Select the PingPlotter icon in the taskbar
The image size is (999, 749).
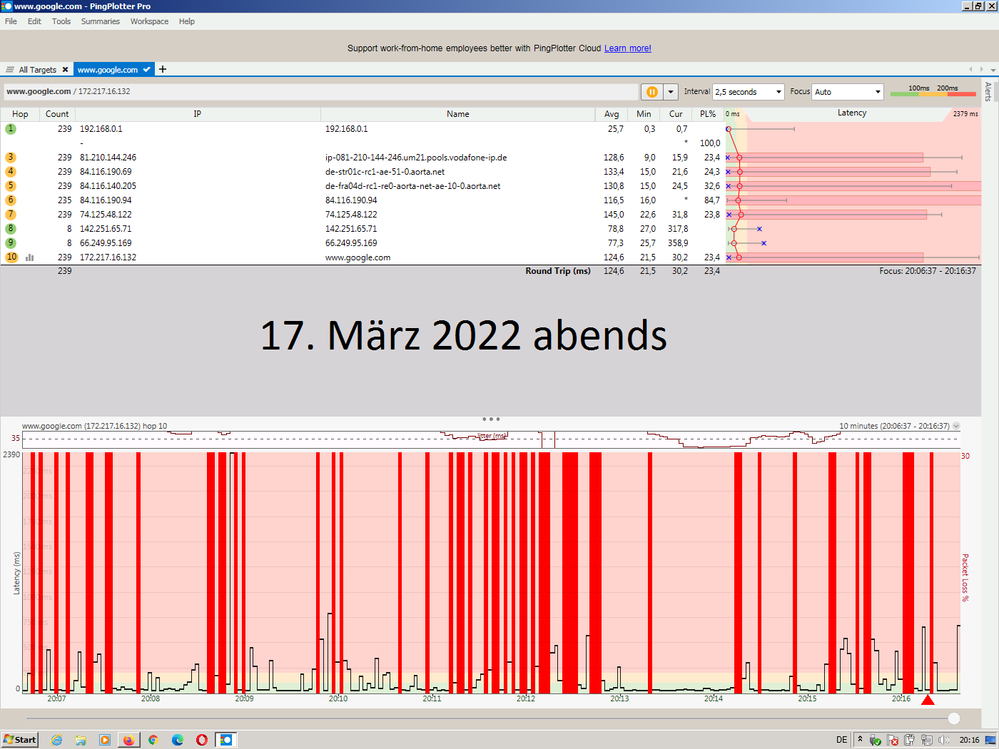[x=226, y=740]
